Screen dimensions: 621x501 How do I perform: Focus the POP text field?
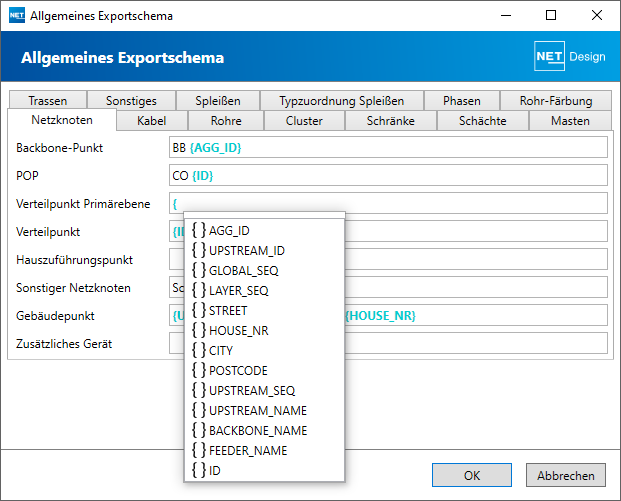(x=388, y=175)
